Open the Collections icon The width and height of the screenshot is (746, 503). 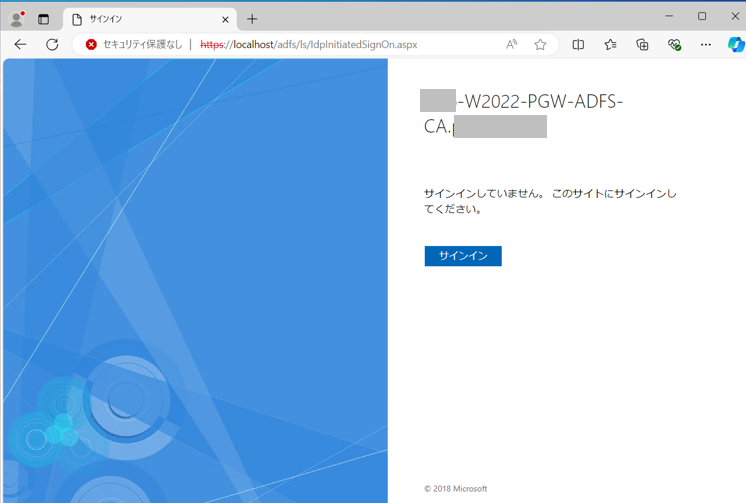pos(642,45)
